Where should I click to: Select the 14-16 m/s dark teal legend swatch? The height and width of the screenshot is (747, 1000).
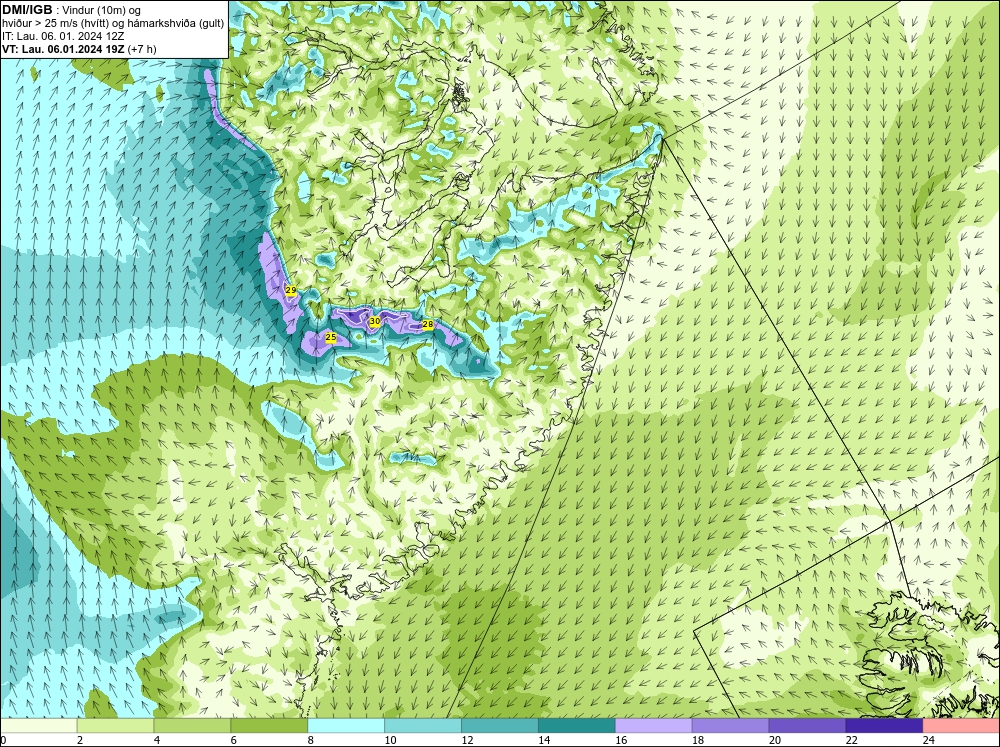pos(577,726)
